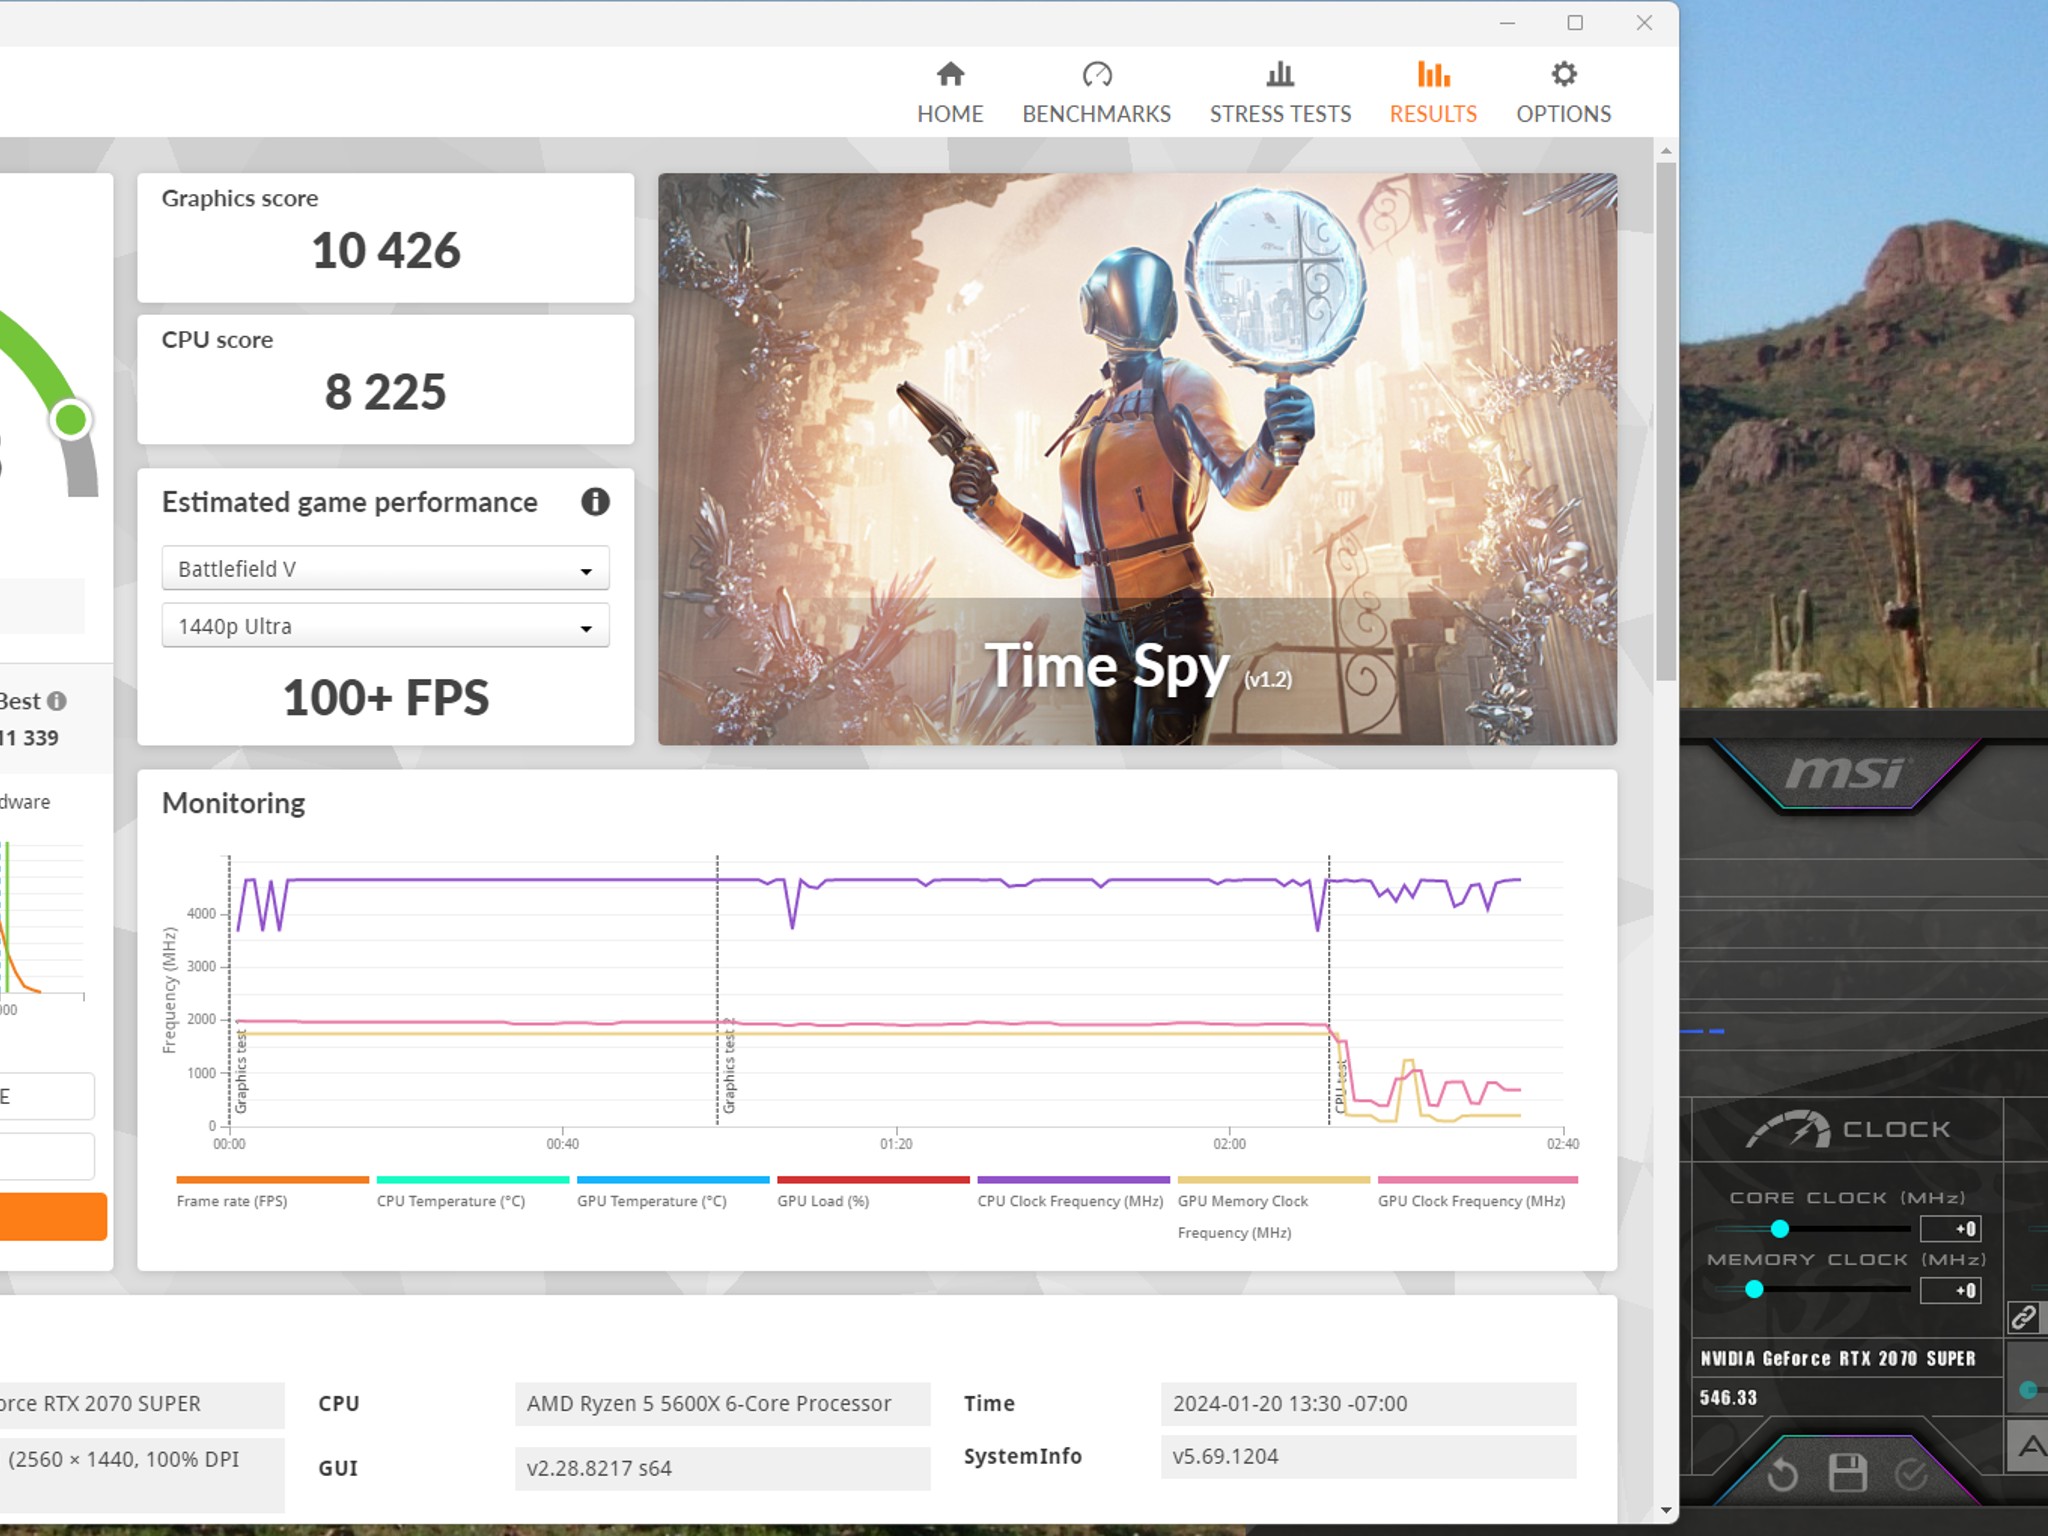Screen dimensions: 2048x1536
Task: Switch to the Home tab
Action: 950,90
